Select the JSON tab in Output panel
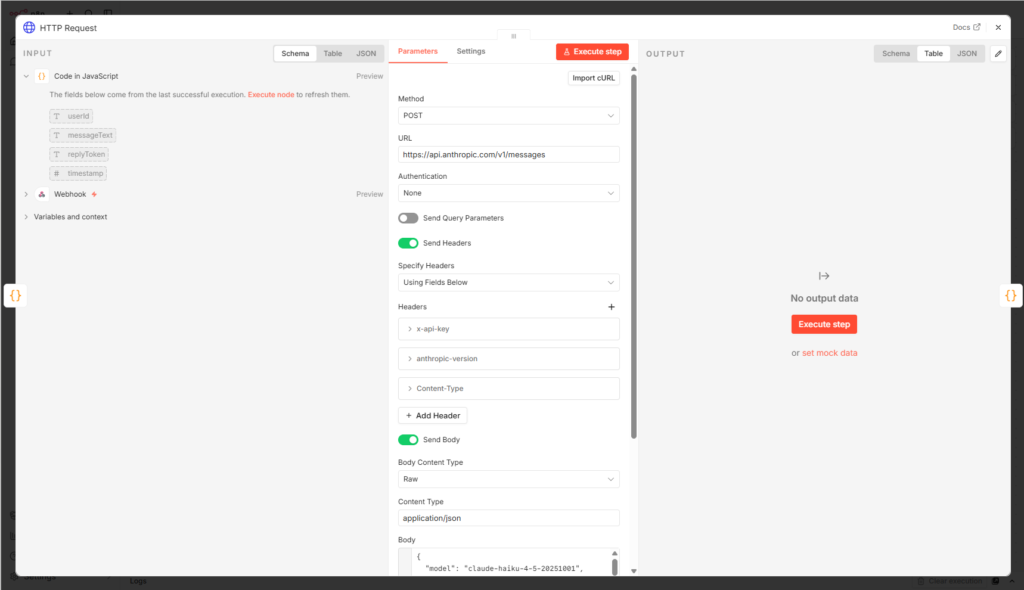1024x590 pixels. click(x=966, y=54)
